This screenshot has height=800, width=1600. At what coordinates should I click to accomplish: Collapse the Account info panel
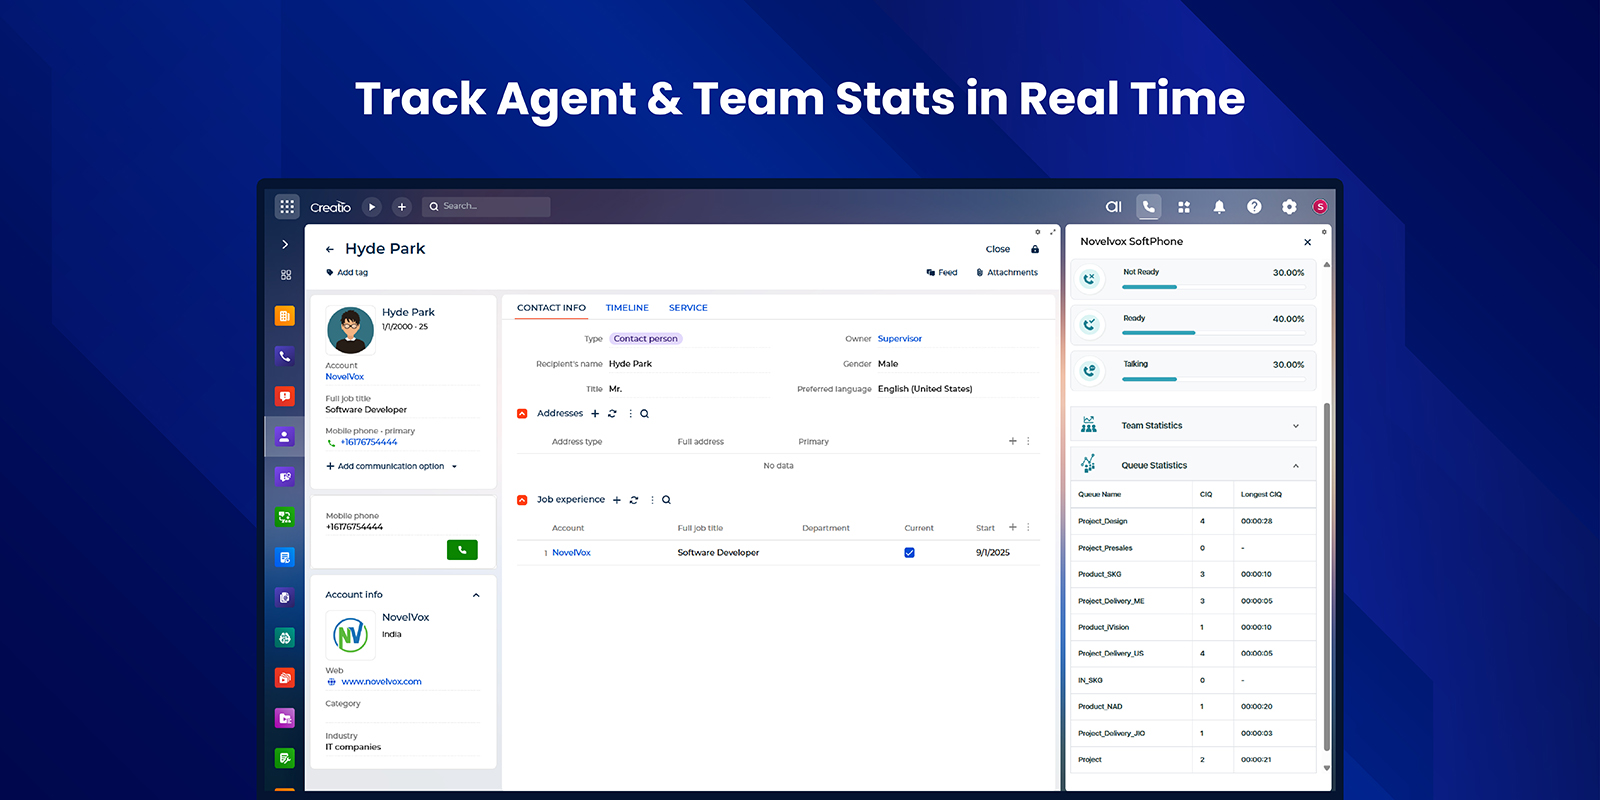click(x=476, y=595)
